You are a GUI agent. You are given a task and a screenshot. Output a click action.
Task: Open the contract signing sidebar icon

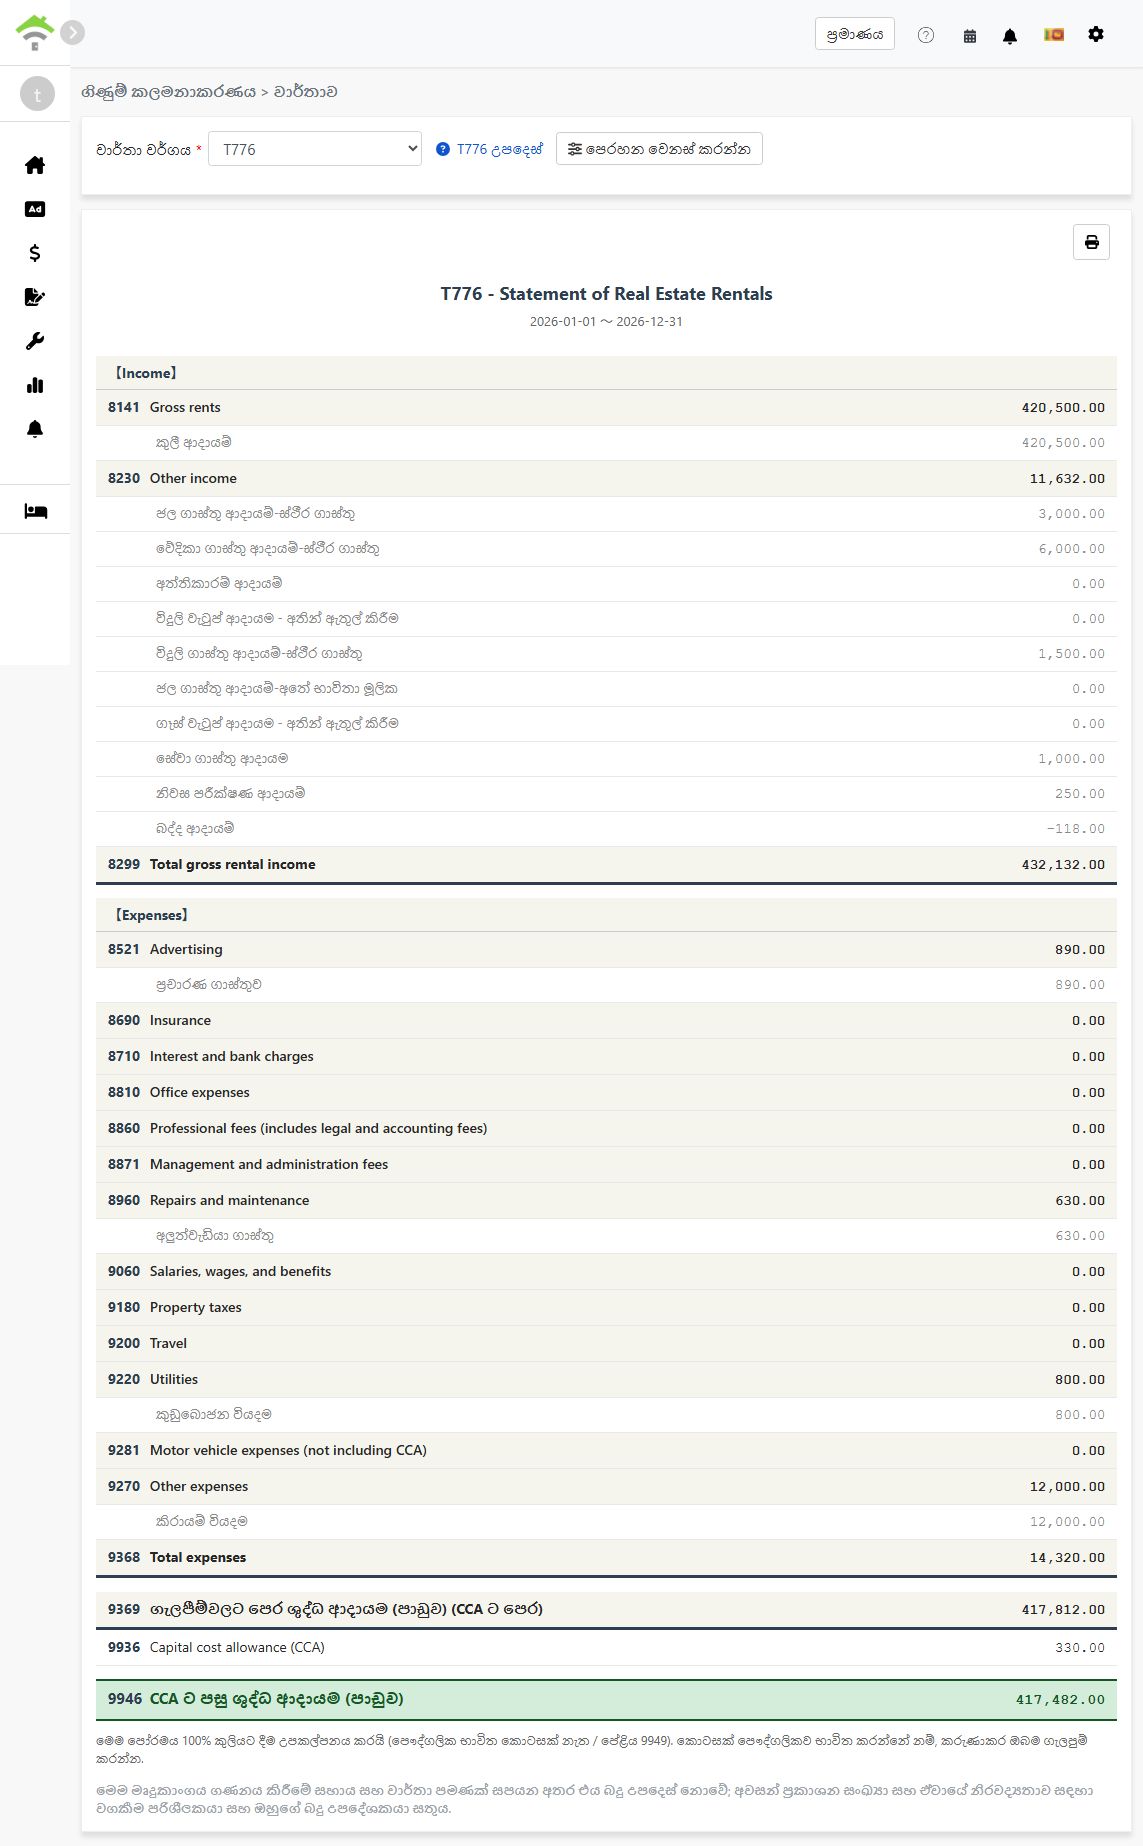[x=35, y=297]
